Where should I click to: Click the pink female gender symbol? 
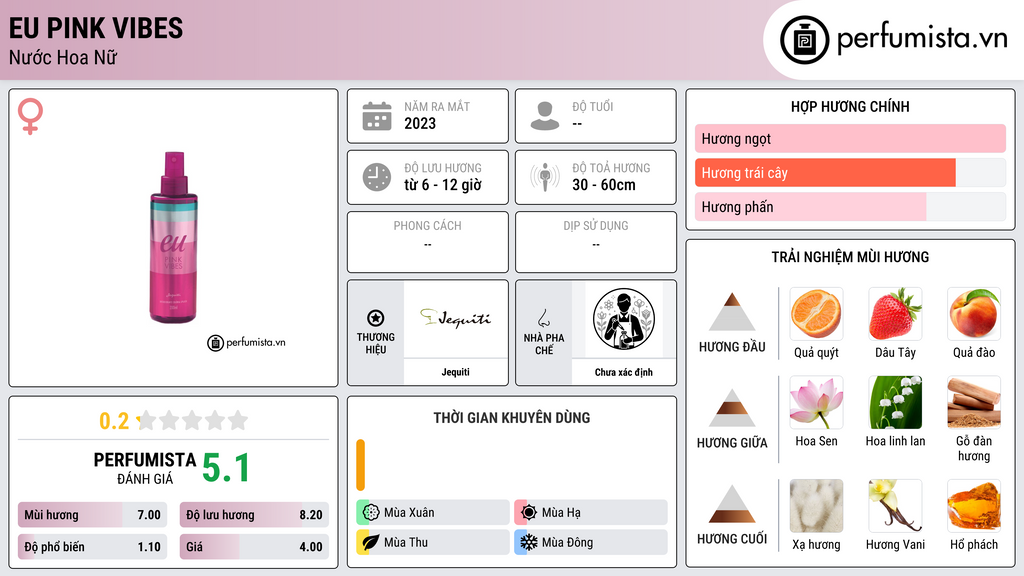coord(30,116)
